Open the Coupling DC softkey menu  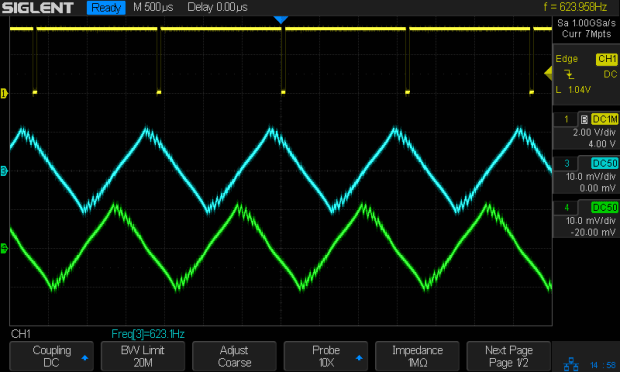coord(51,356)
